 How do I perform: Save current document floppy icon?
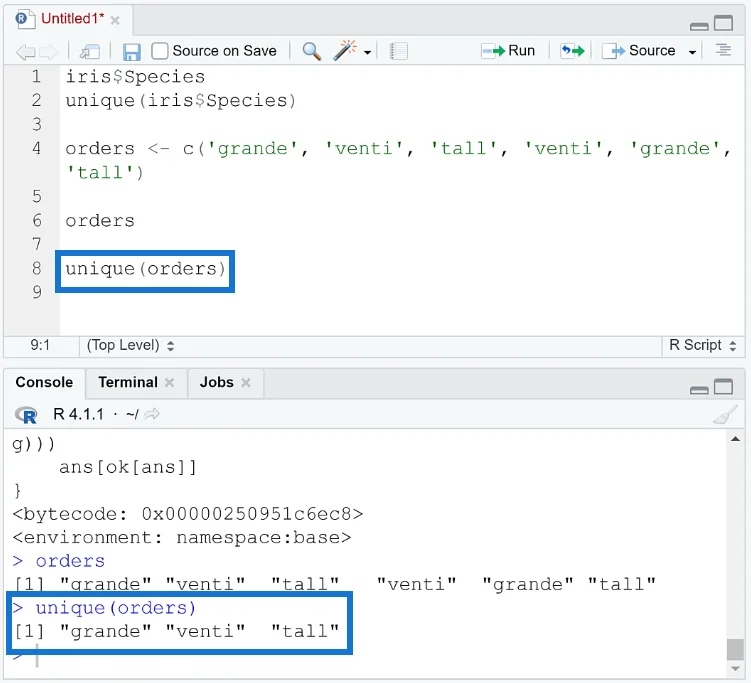pos(131,51)
